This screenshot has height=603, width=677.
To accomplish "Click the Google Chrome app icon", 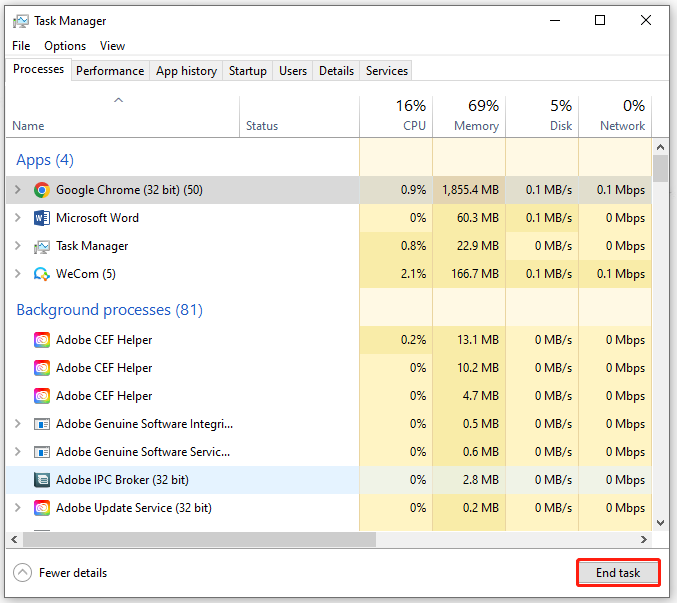I will pos(42,190).
